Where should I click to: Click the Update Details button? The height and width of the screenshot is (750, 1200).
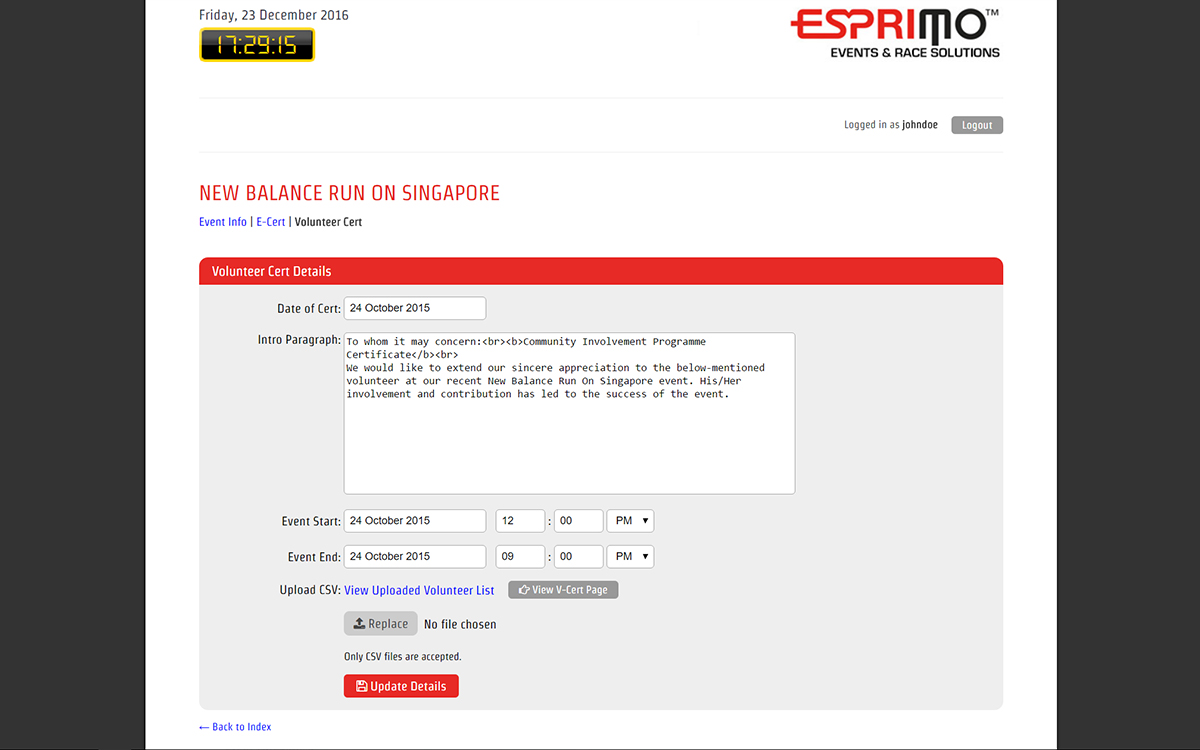pos(401,686)
